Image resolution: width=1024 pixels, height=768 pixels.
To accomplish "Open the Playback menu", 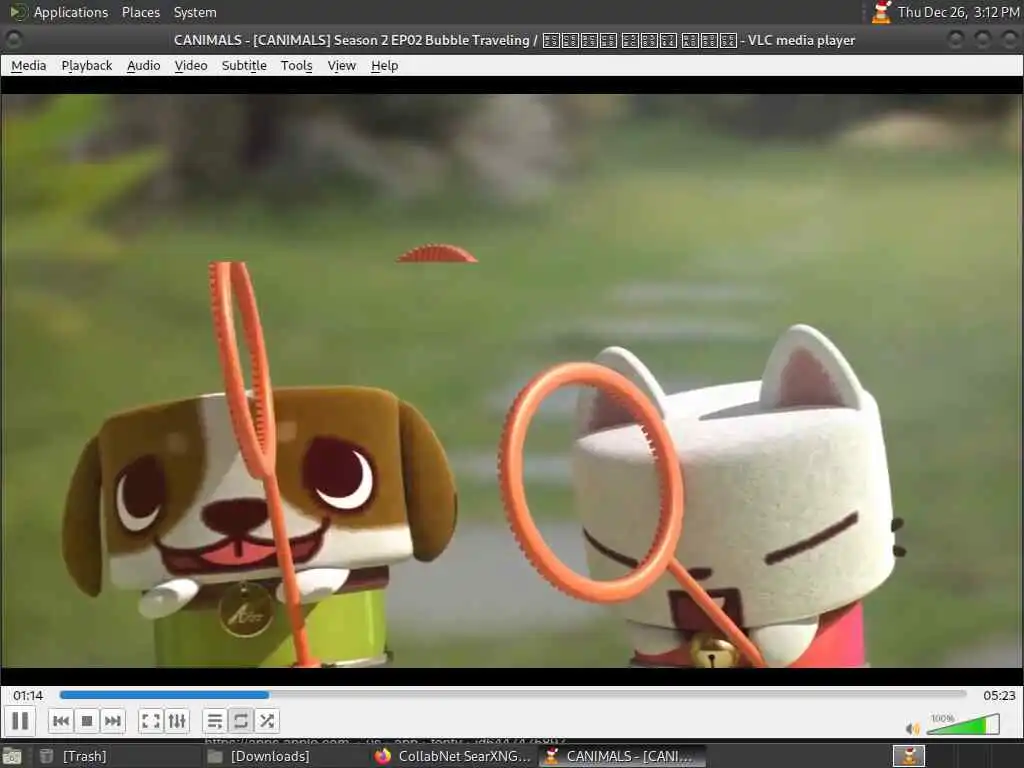I will (x=87, y=65).
